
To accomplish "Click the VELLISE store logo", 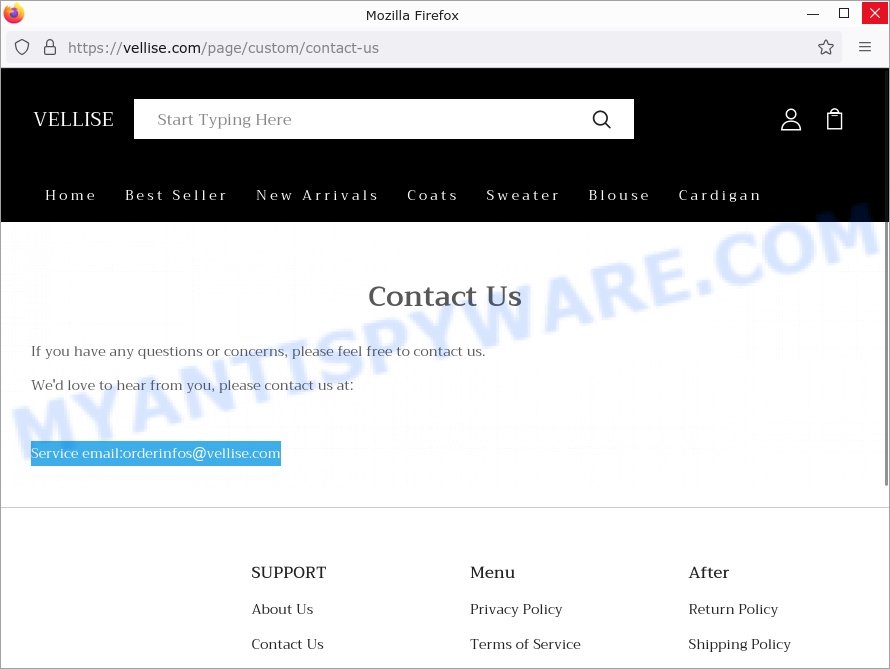I will pos(74,119).
